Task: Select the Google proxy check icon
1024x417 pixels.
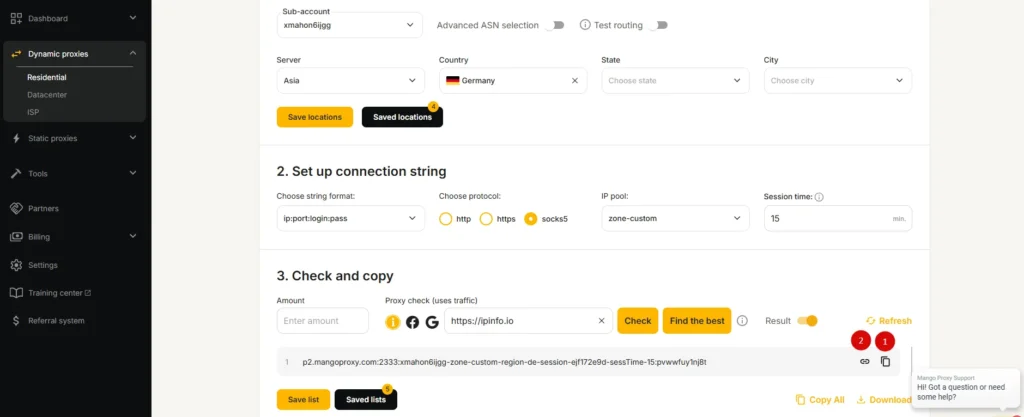Action: 432,322
